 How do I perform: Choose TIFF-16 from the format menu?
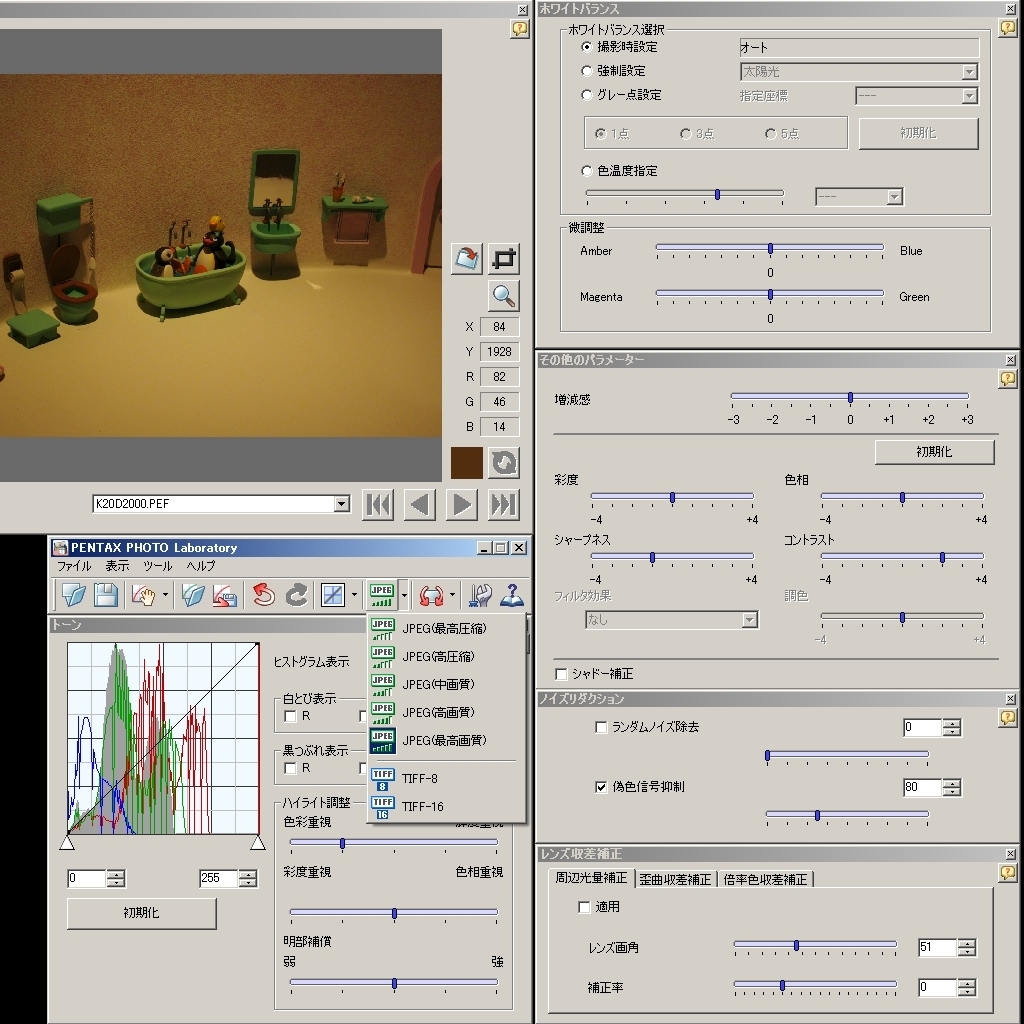click(x=420, y=806)
